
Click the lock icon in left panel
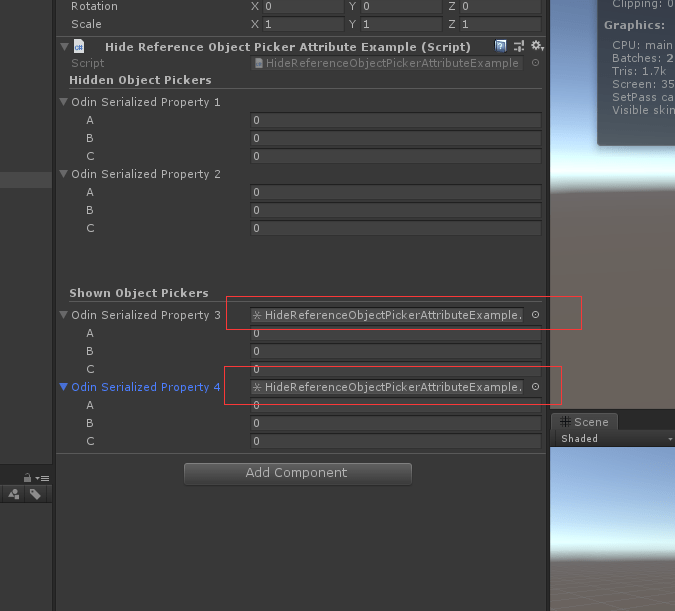(x=27, y=478)
